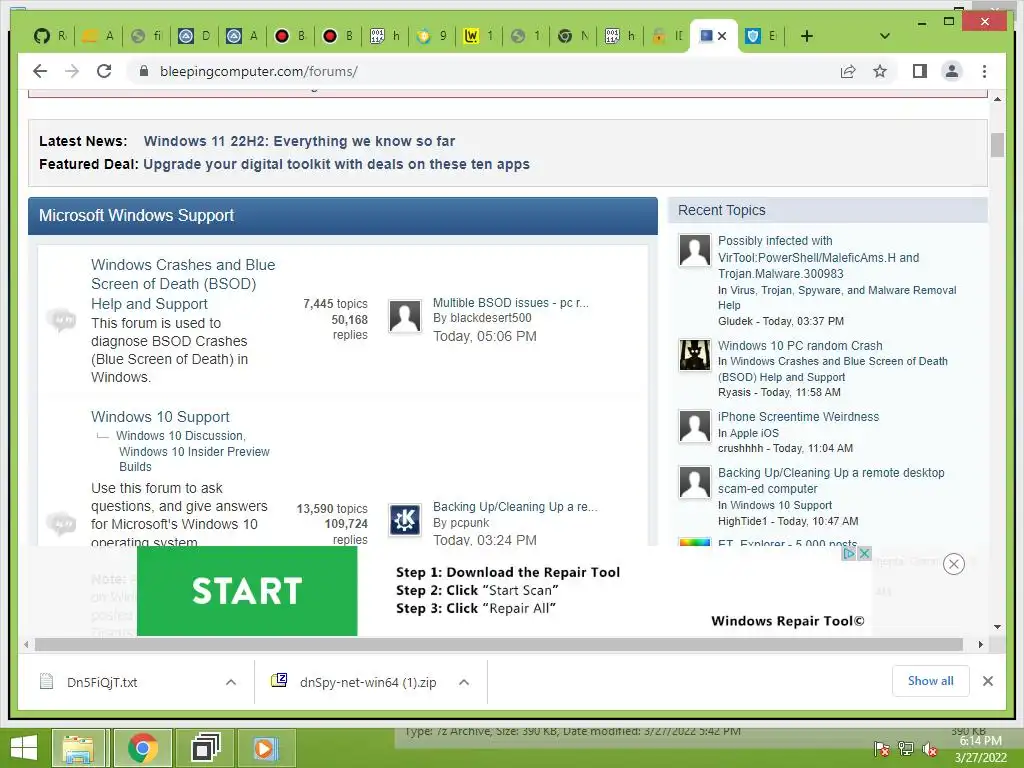
Task: Open the Chrome profile avatar
Action: click(952, 71)
